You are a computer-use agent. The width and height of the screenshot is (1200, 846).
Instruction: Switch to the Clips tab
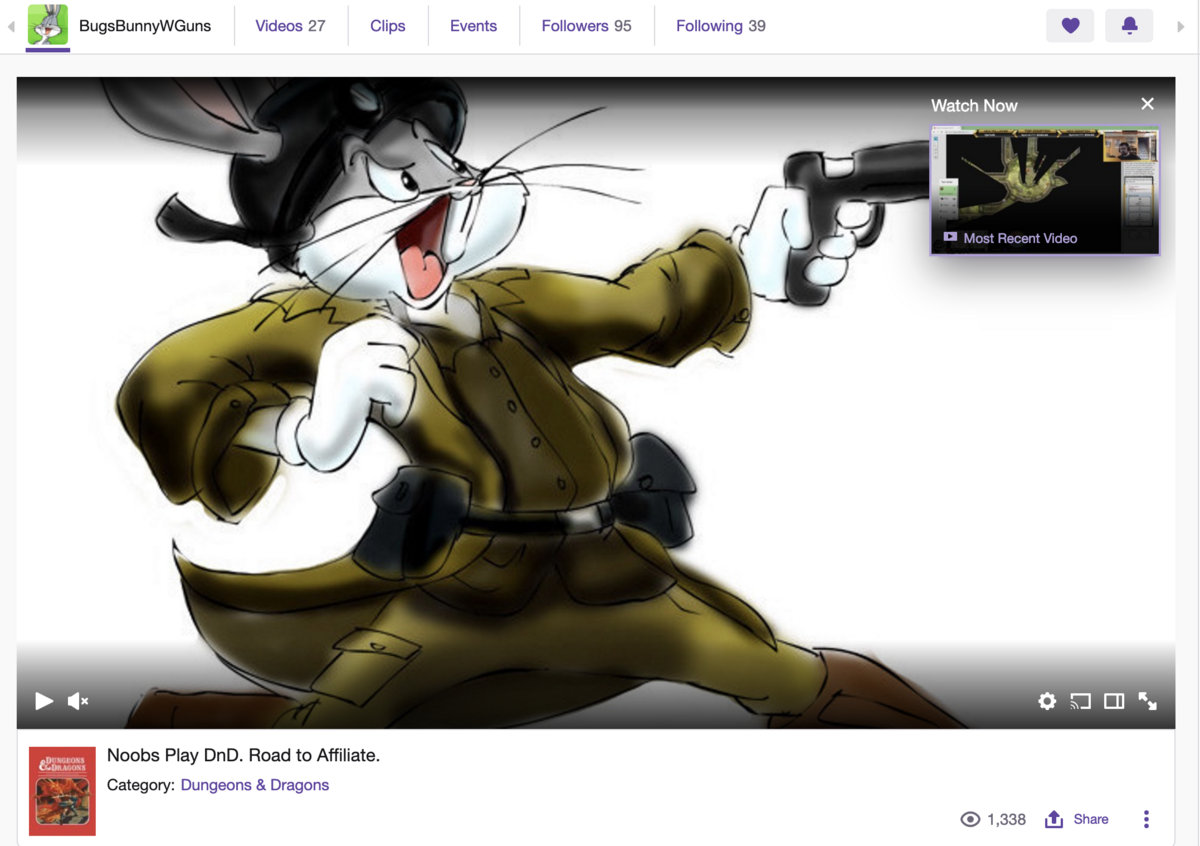tap(387, 26)
